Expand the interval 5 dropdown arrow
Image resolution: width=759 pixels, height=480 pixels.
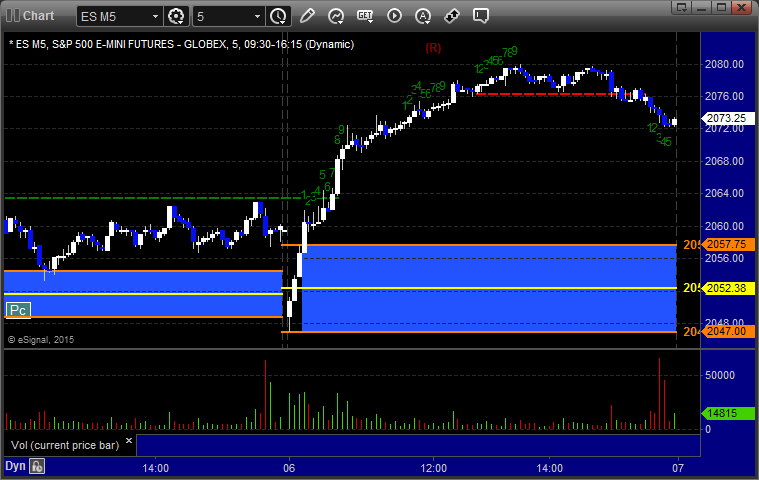coord(258,16)
